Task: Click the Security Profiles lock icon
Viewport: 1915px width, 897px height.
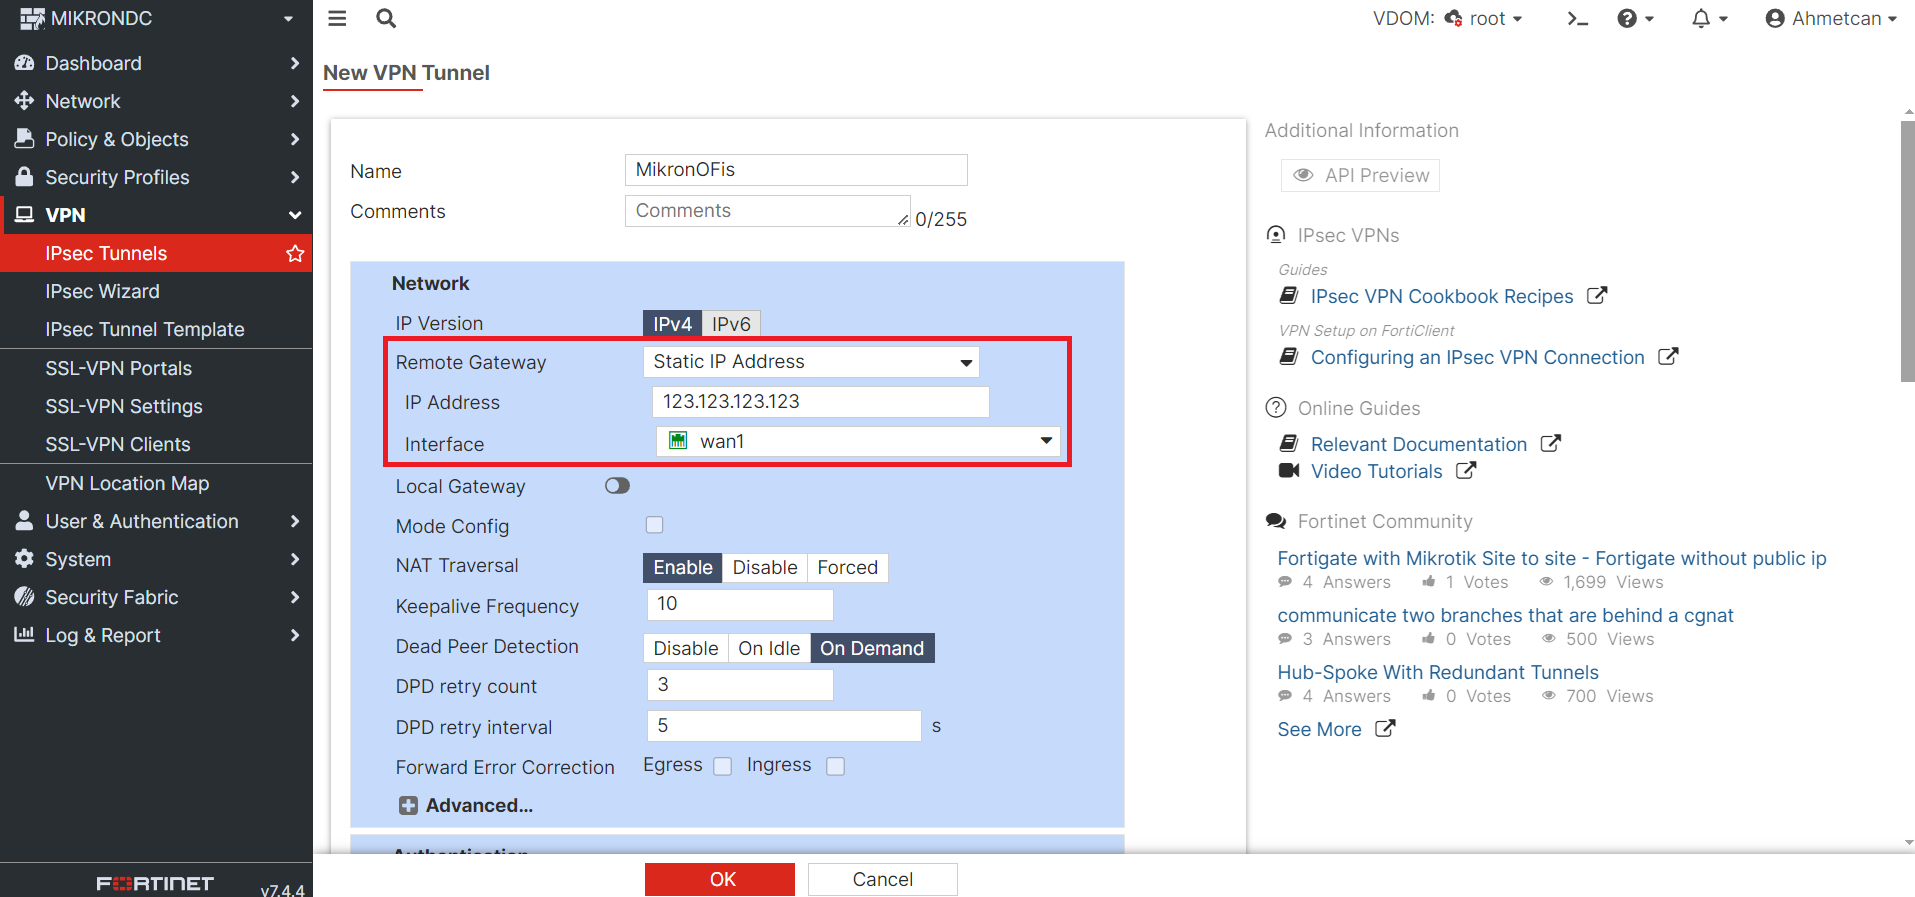Action: tap(24, 177)
